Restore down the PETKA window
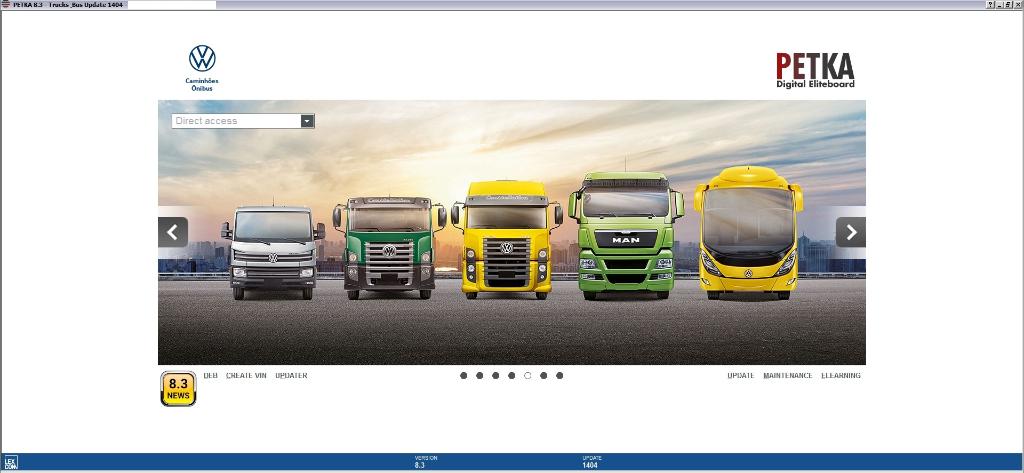This screenshot has width=1024, height=473. tap(1009, 5)
